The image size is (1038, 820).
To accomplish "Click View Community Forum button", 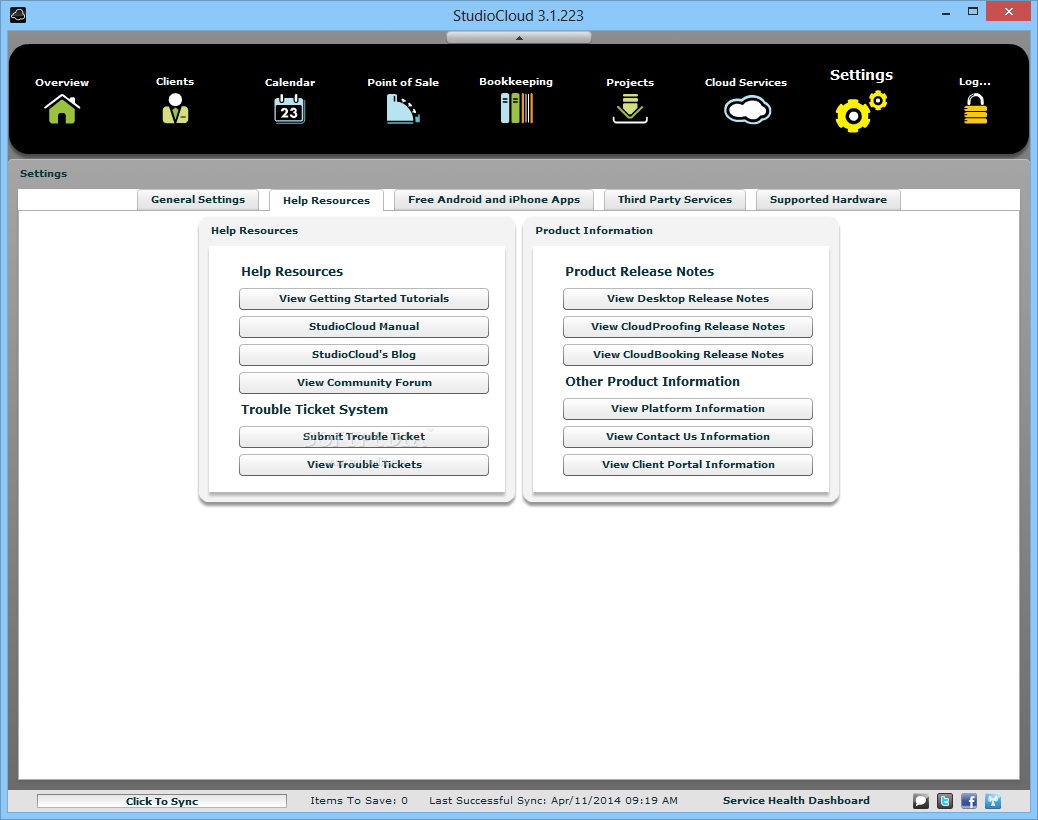I will (364, 383).
